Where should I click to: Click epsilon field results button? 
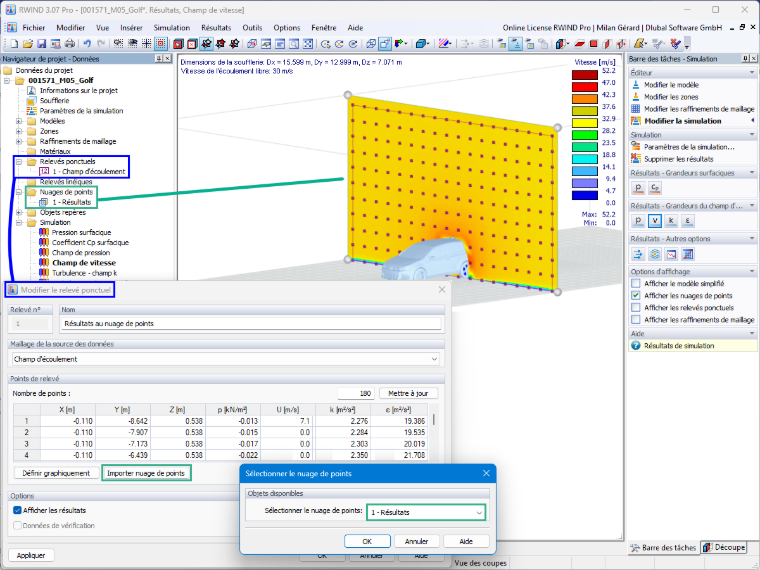point(687,221)
